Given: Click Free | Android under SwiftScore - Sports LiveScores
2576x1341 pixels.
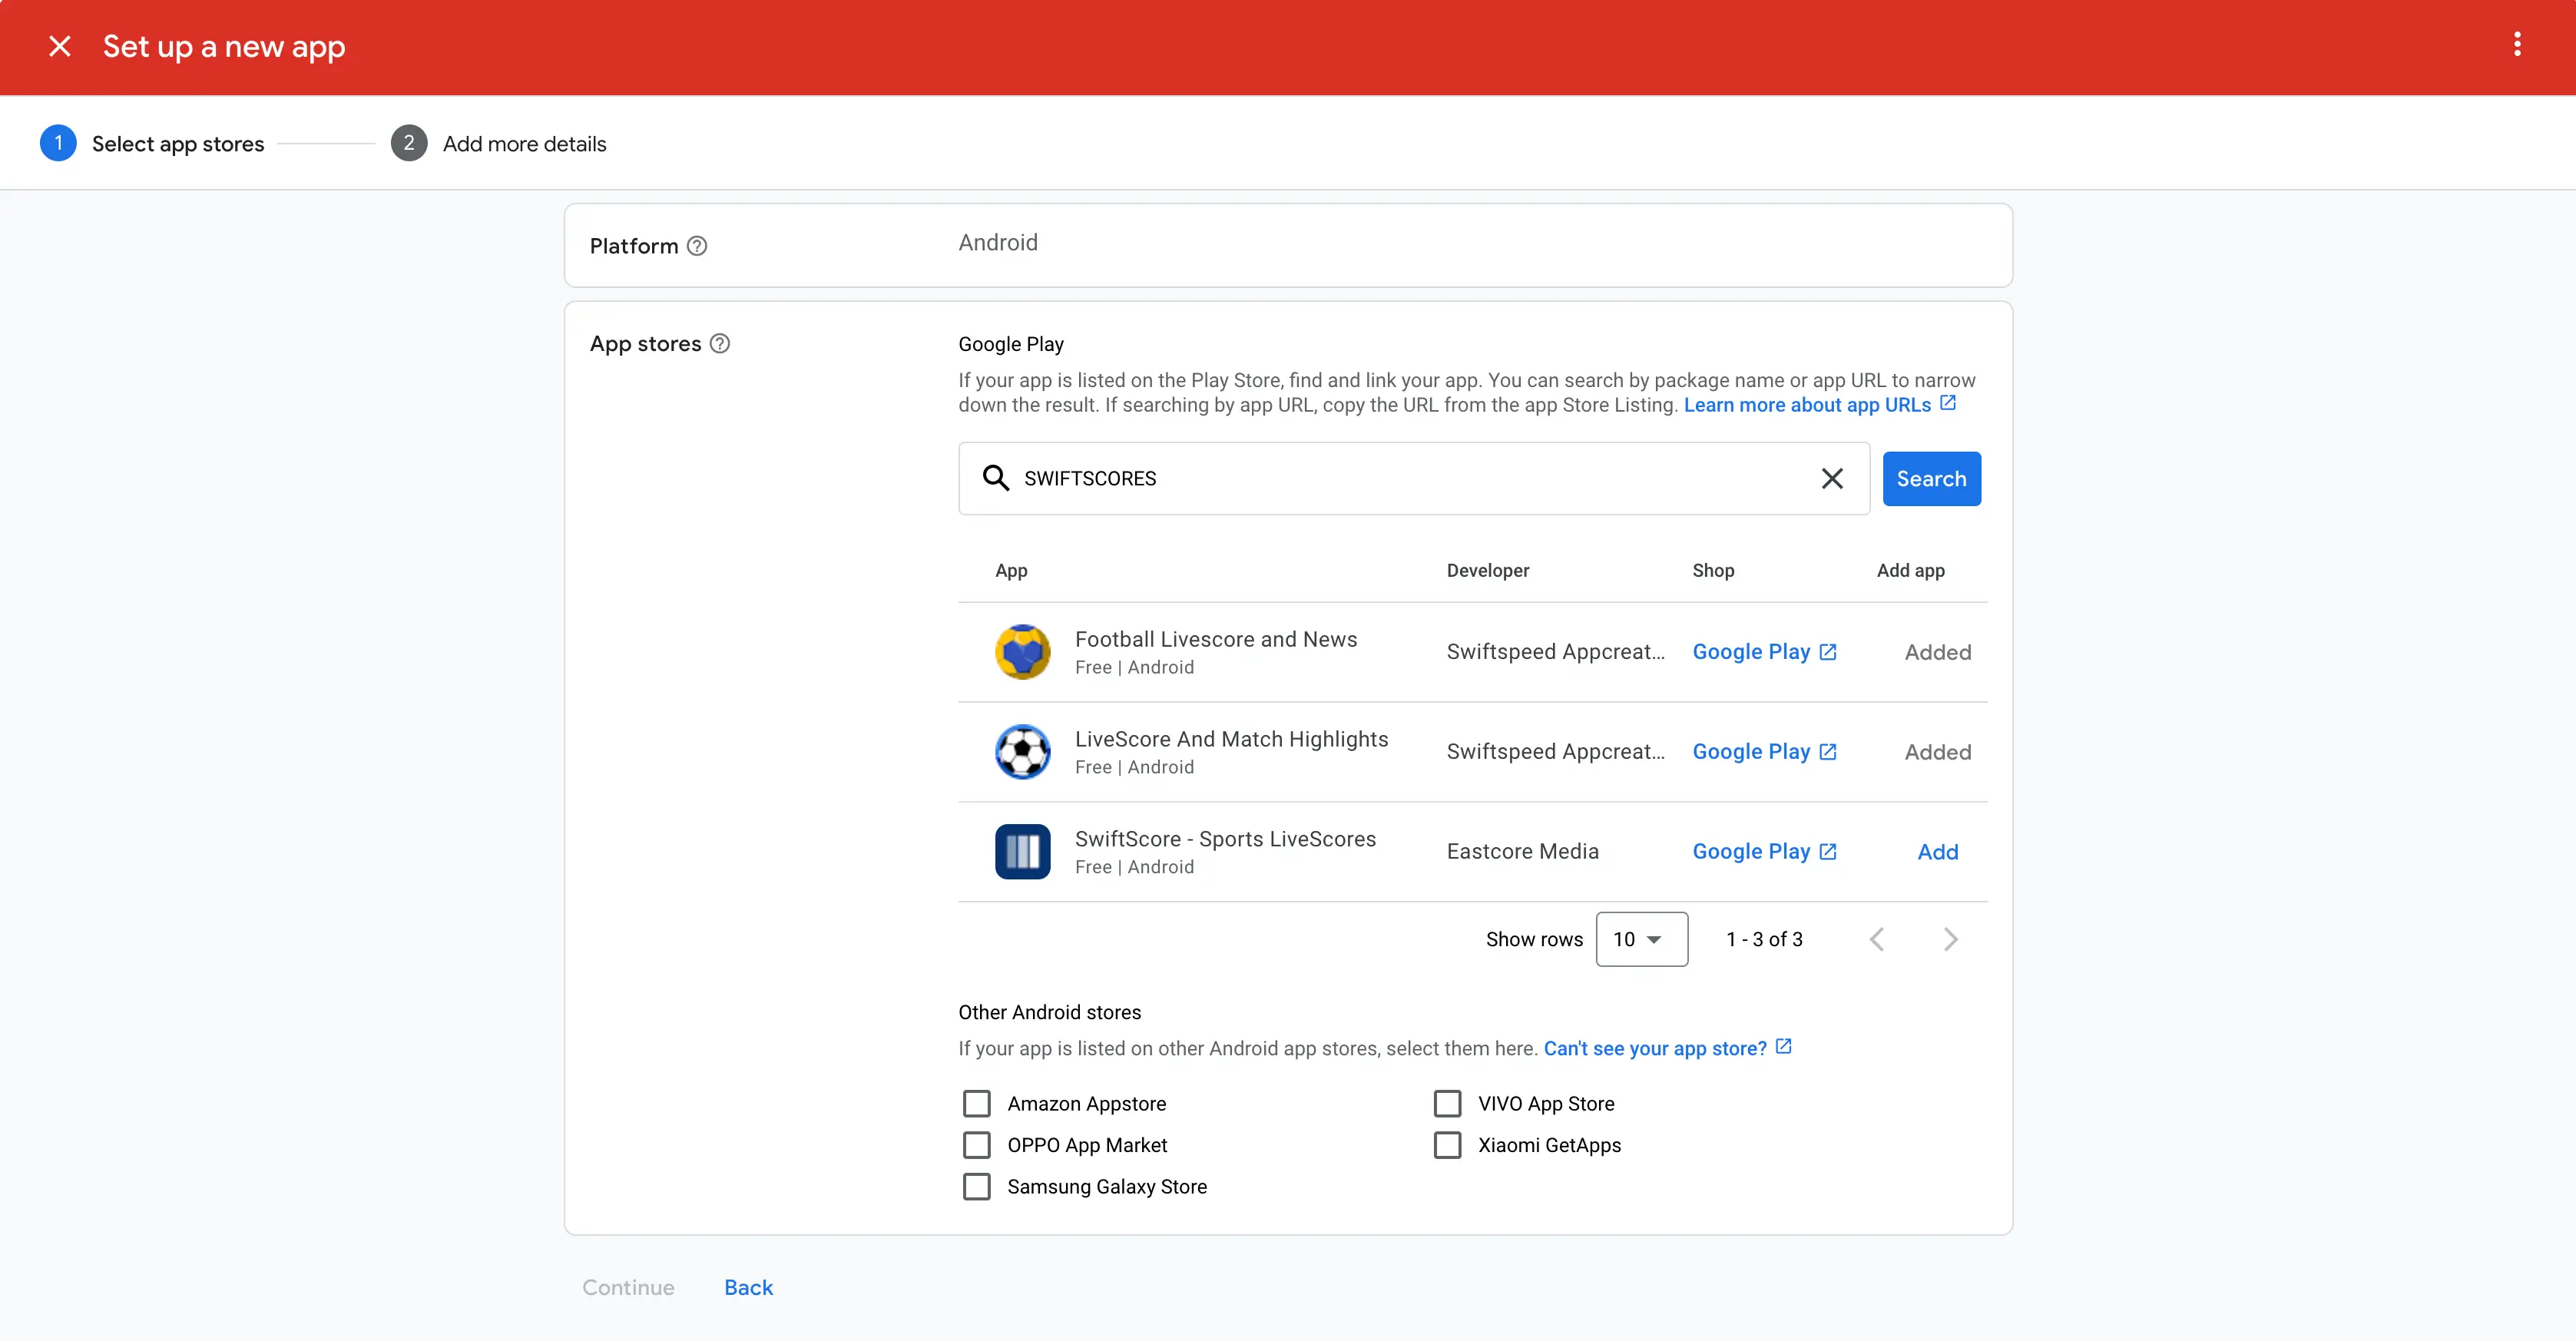Looking at the screenshot, I should point(1134,868).
